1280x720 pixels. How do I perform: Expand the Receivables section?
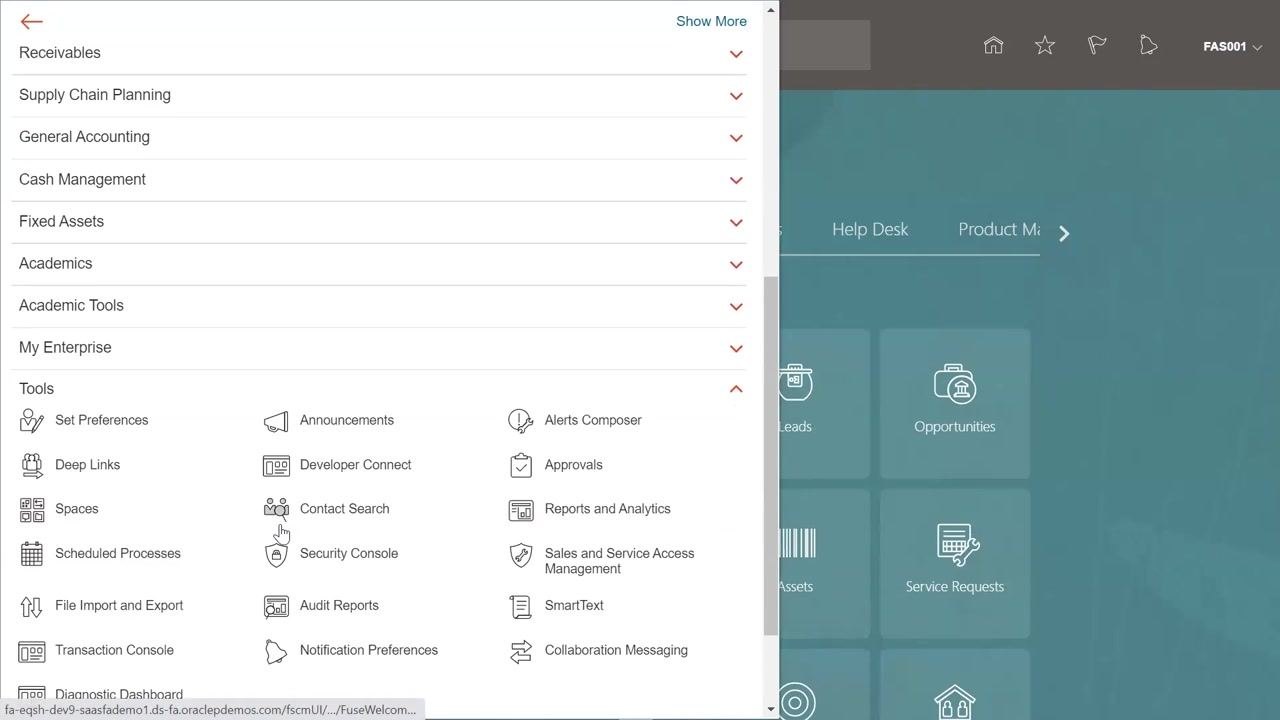736,54
